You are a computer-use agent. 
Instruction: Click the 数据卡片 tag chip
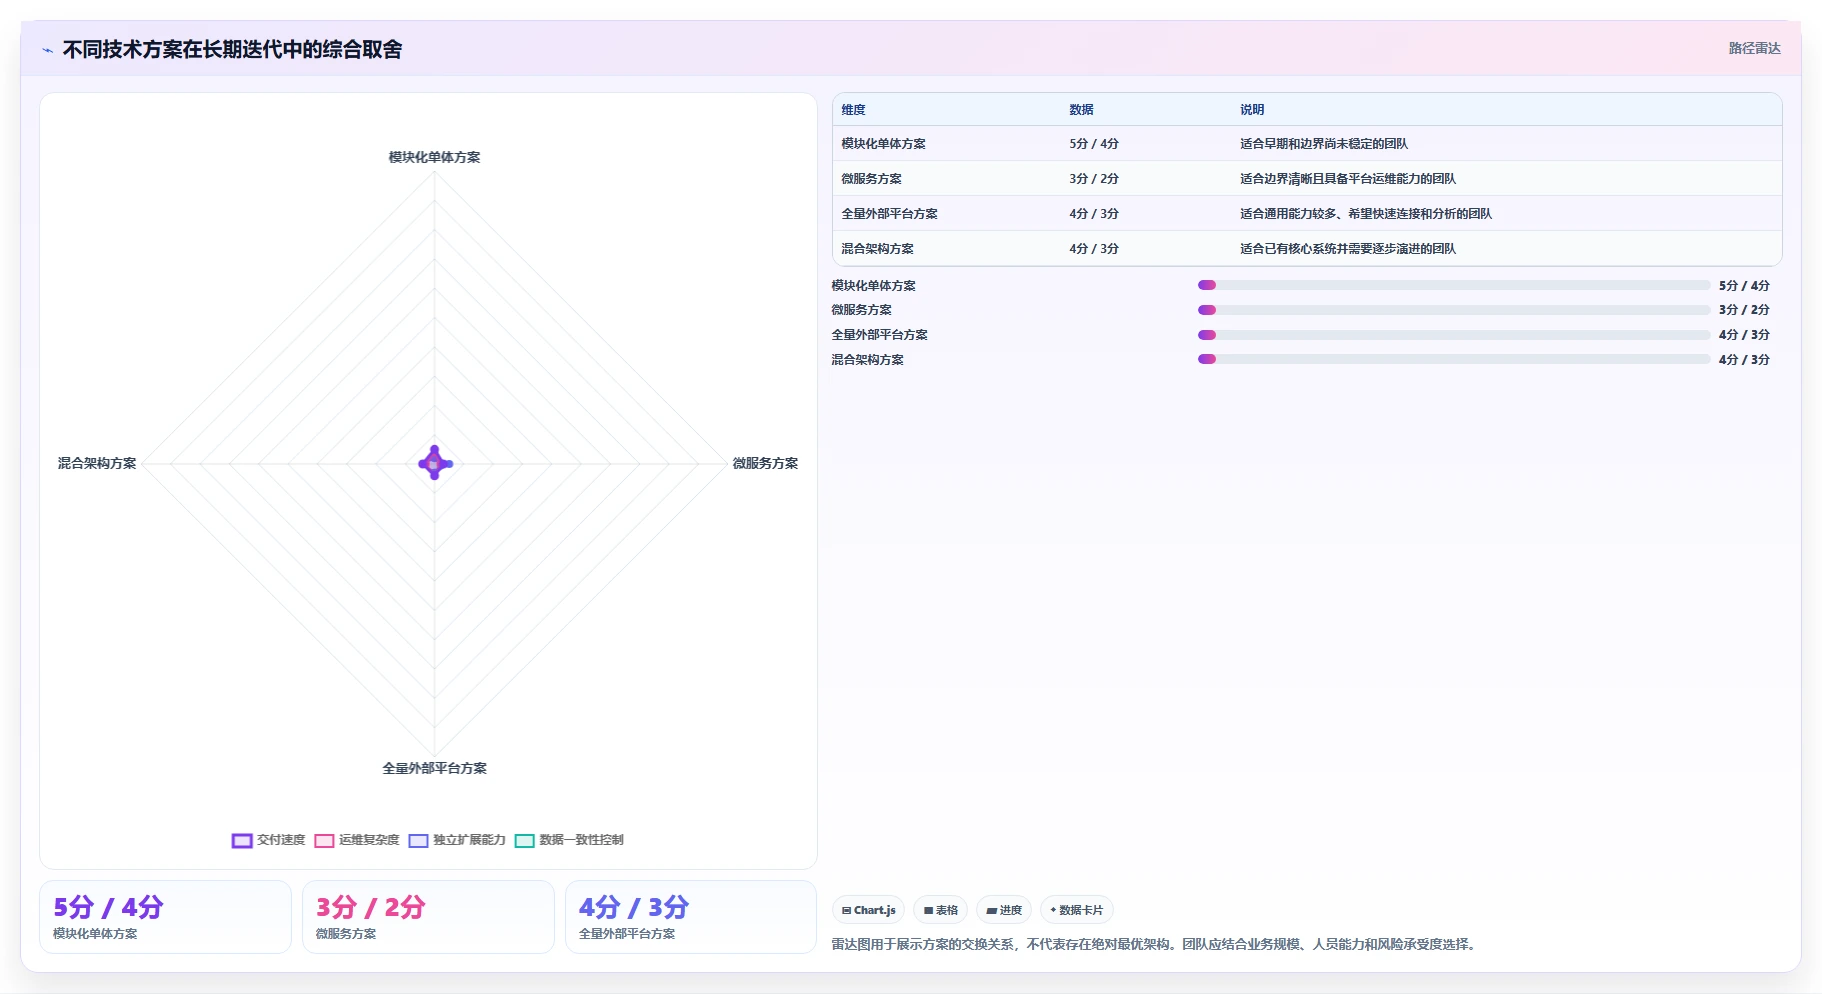point(1077,910)
